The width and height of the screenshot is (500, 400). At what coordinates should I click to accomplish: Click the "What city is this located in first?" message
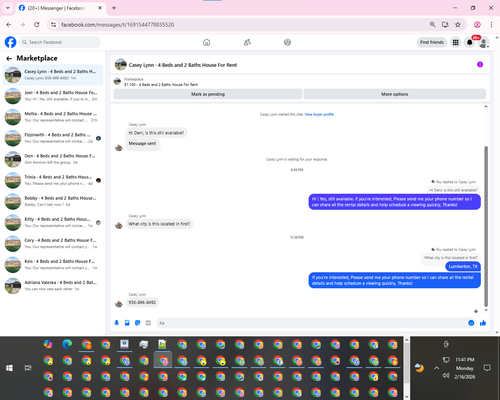click(159, 224)
